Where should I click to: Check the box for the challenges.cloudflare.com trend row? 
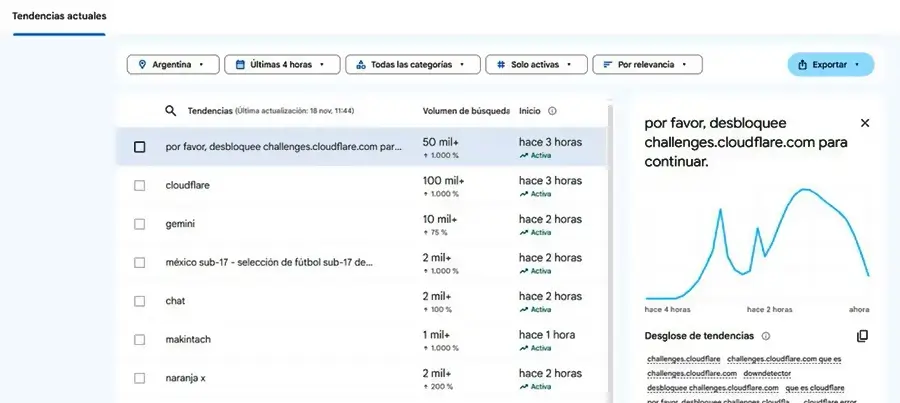[x=139, y=147]
